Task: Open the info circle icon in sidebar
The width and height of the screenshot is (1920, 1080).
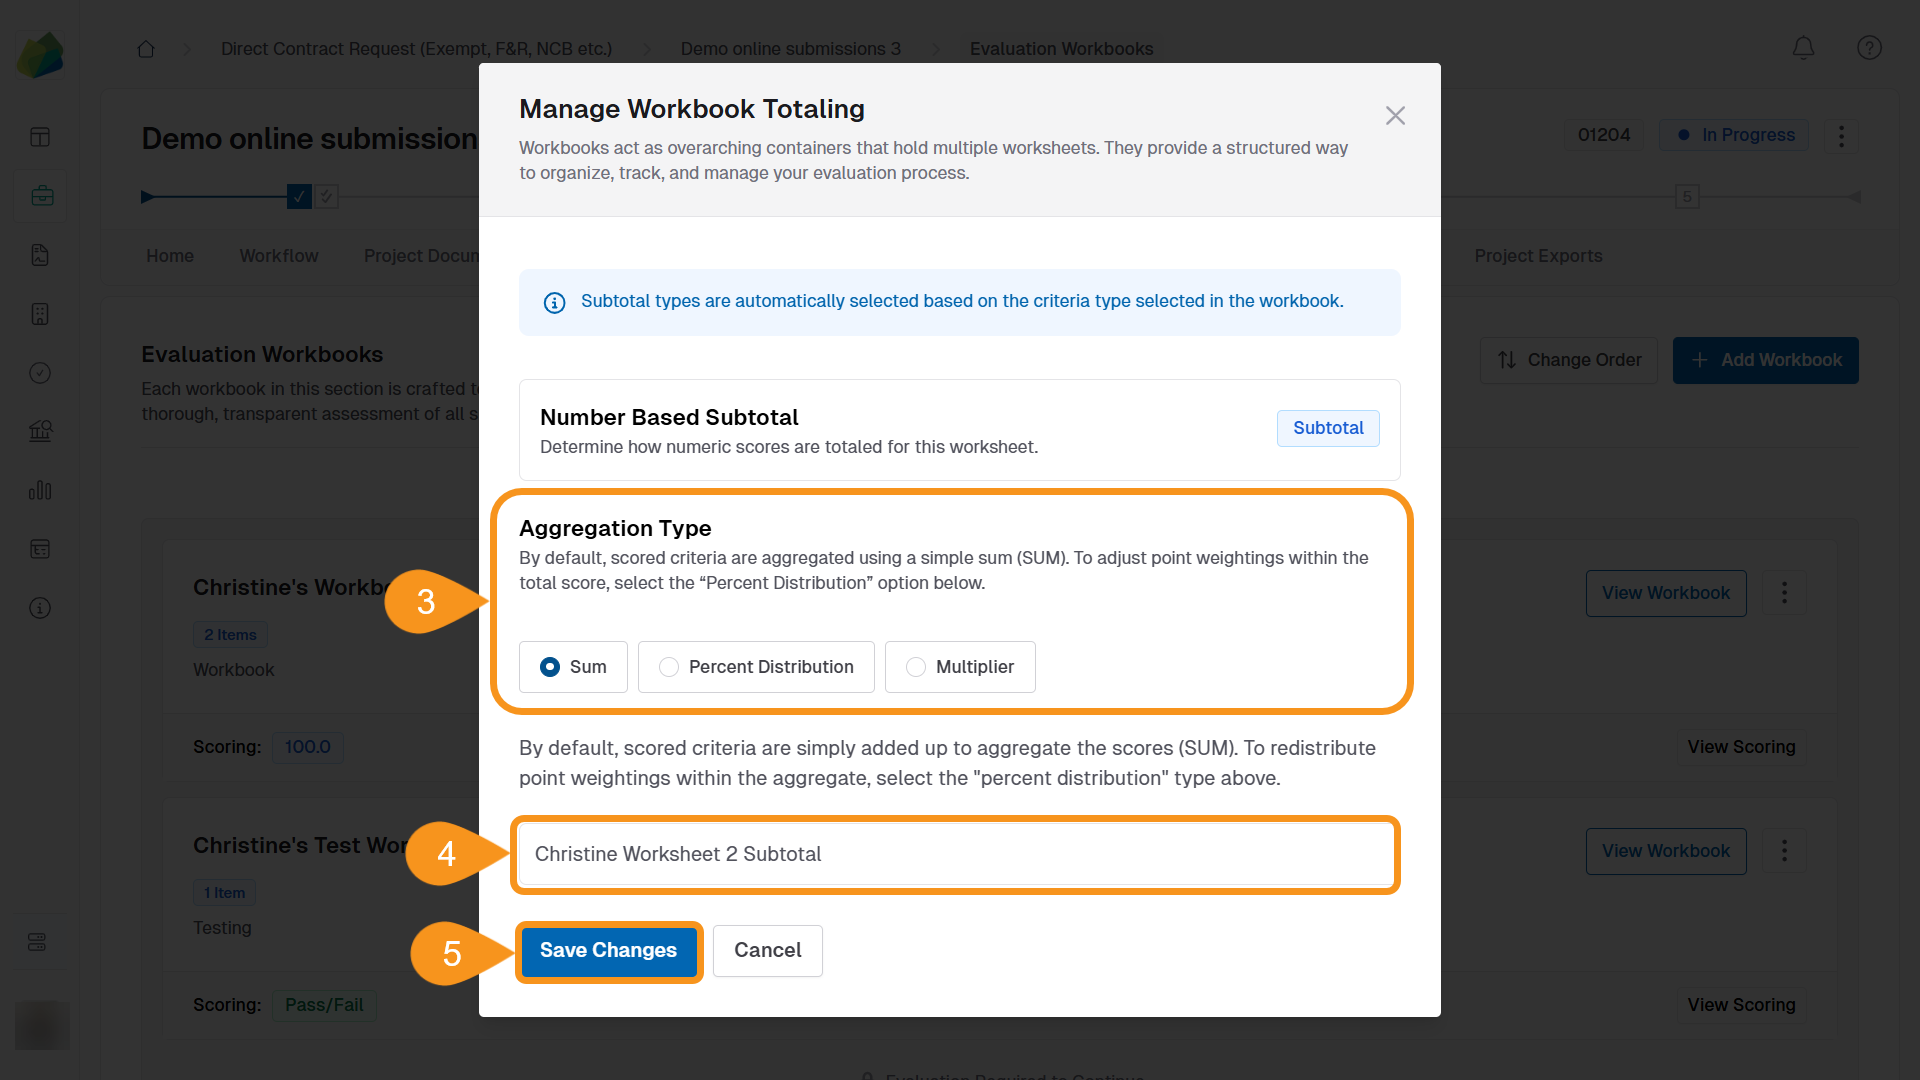Action: pyautogui.click(x=40, y=608)
